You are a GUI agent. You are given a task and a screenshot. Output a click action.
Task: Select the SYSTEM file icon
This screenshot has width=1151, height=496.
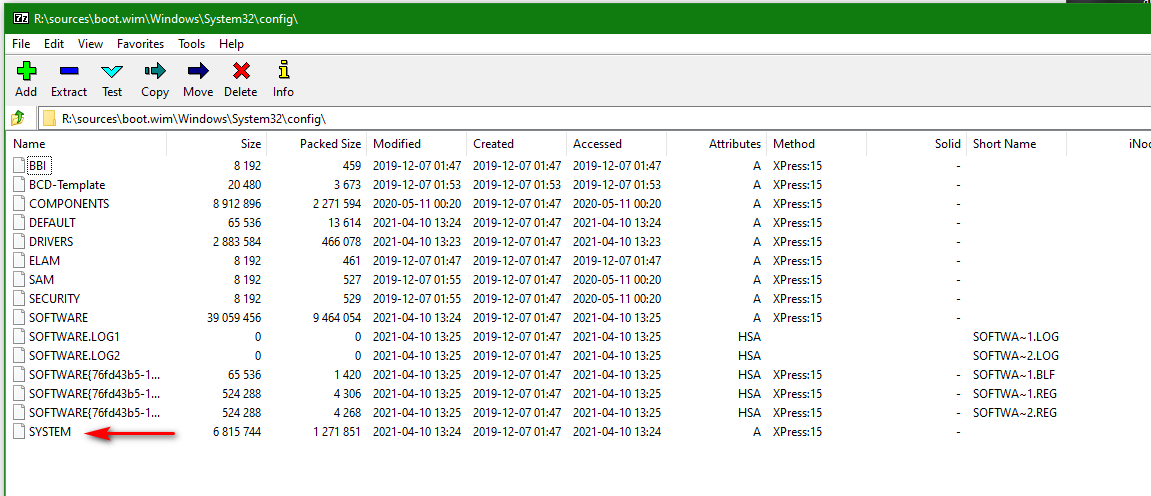pos(18,433)
